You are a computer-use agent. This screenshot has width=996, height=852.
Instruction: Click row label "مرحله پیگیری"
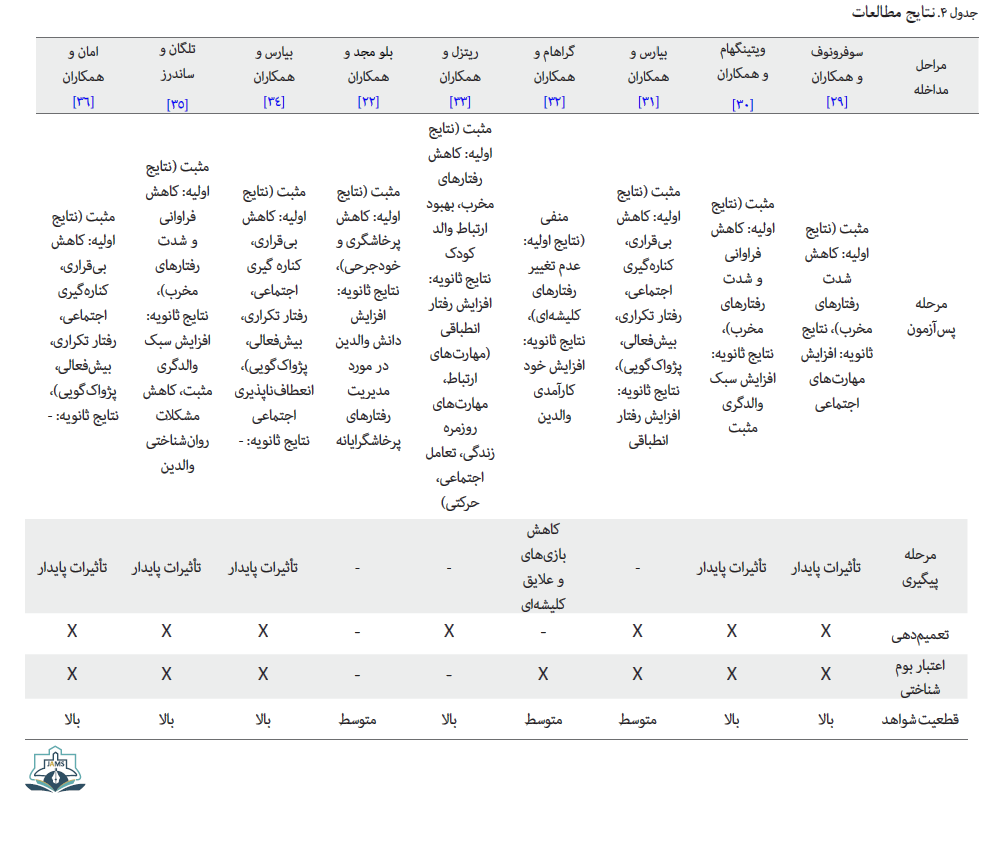920,567
